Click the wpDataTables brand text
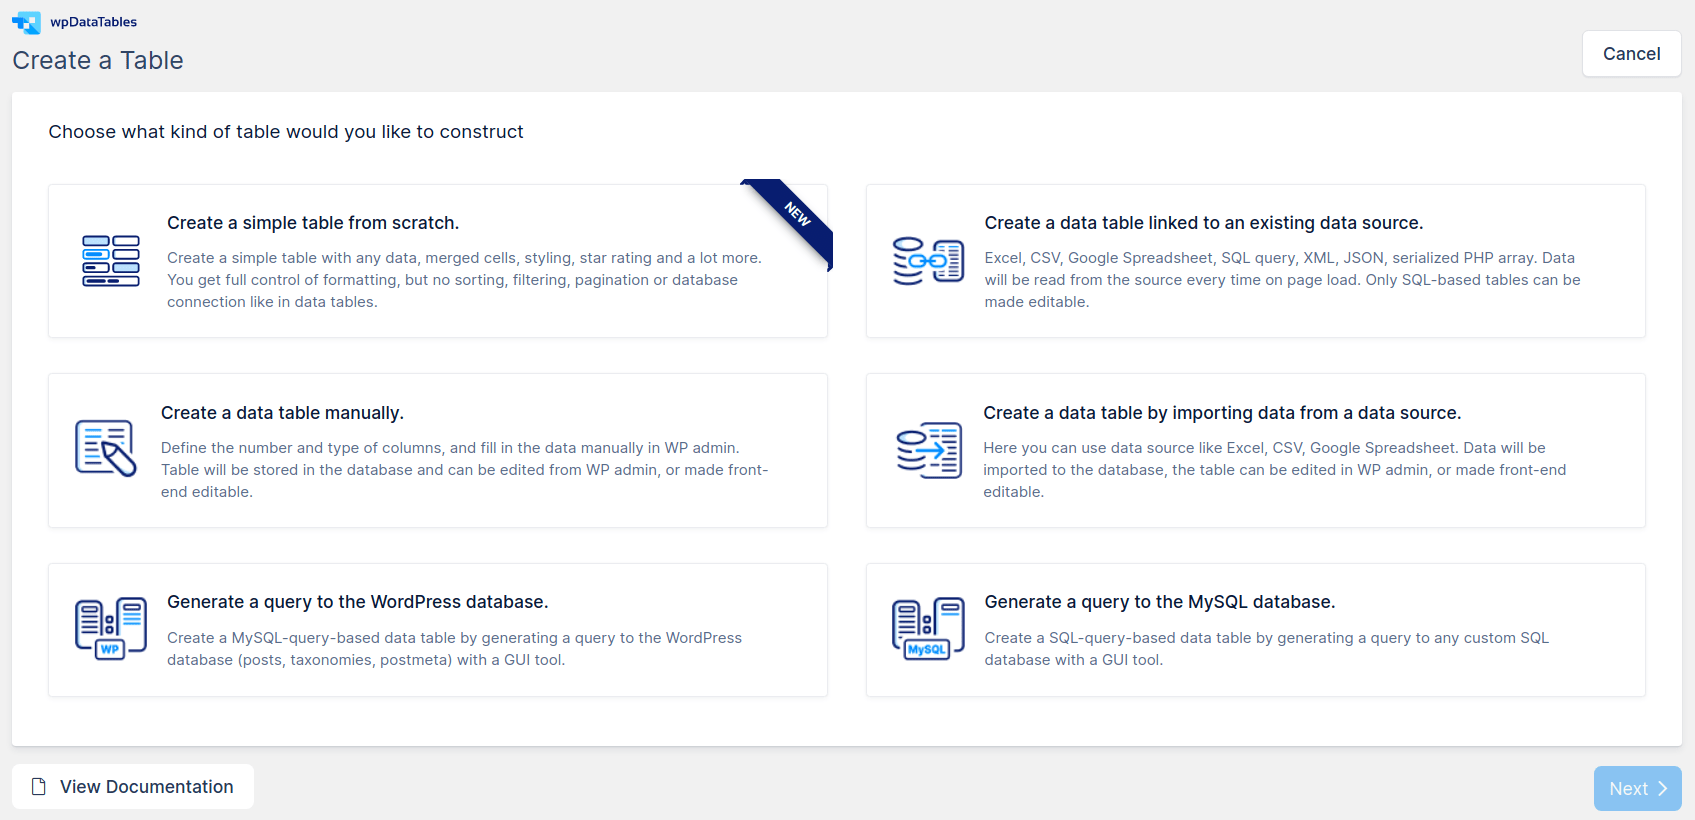The width and height of the screenshot is (1695, 820). pos(94,22)
